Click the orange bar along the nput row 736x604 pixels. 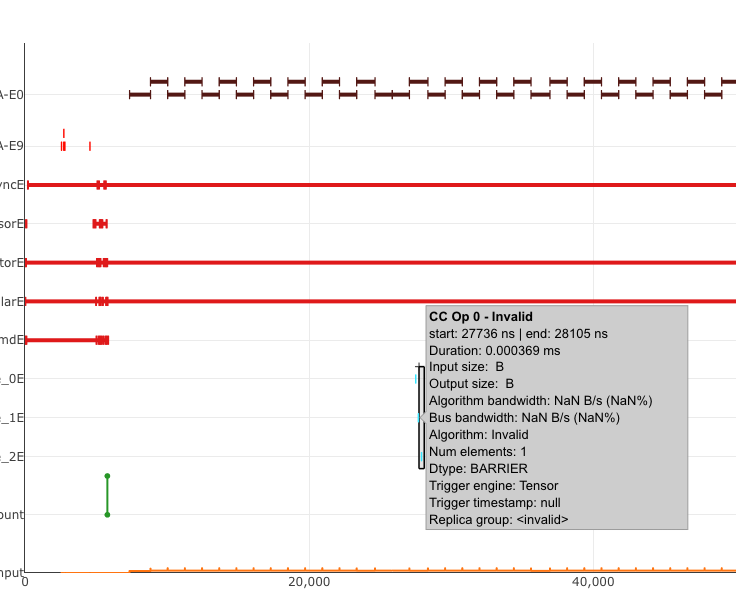(x=400, y=571)
